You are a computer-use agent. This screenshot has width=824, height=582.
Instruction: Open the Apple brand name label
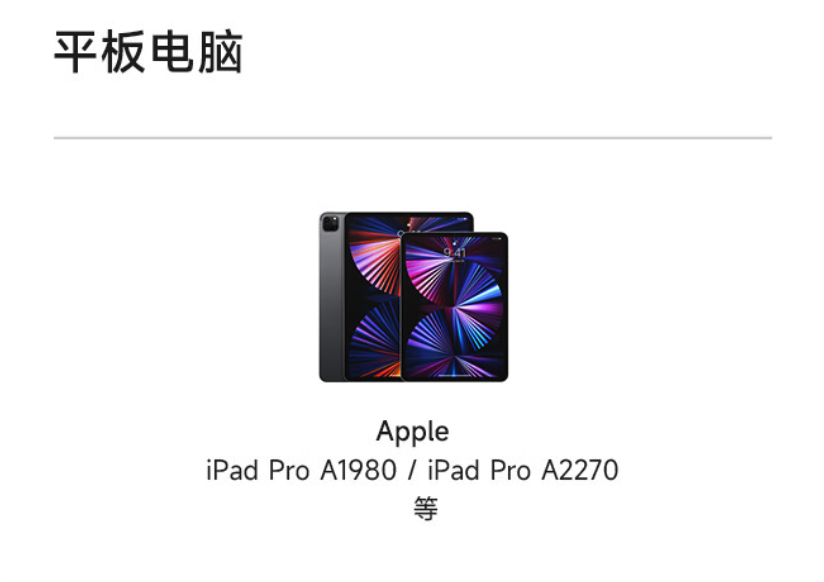point(413,432)
